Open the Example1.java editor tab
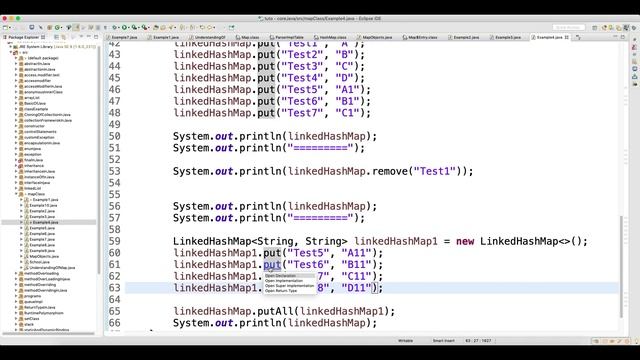The width and height of the screenshot is (640, 360). click(x=163, y=37)
